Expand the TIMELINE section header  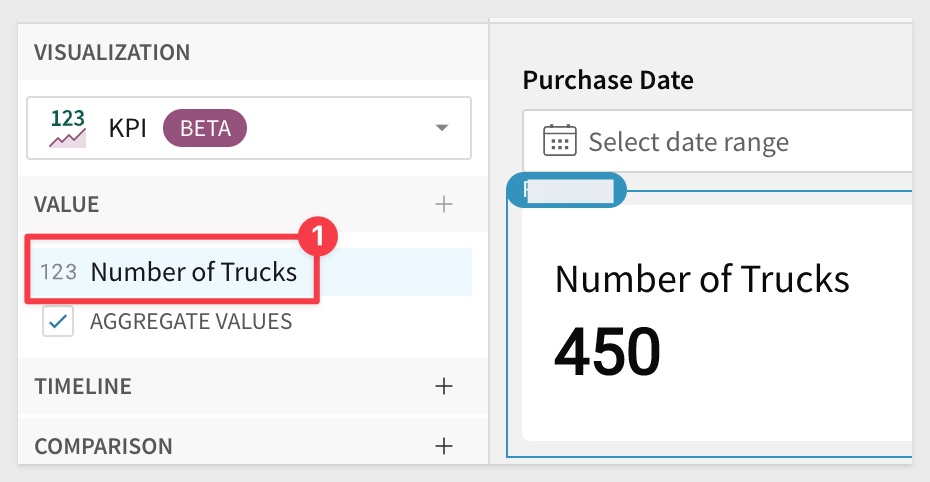point(83,386)
